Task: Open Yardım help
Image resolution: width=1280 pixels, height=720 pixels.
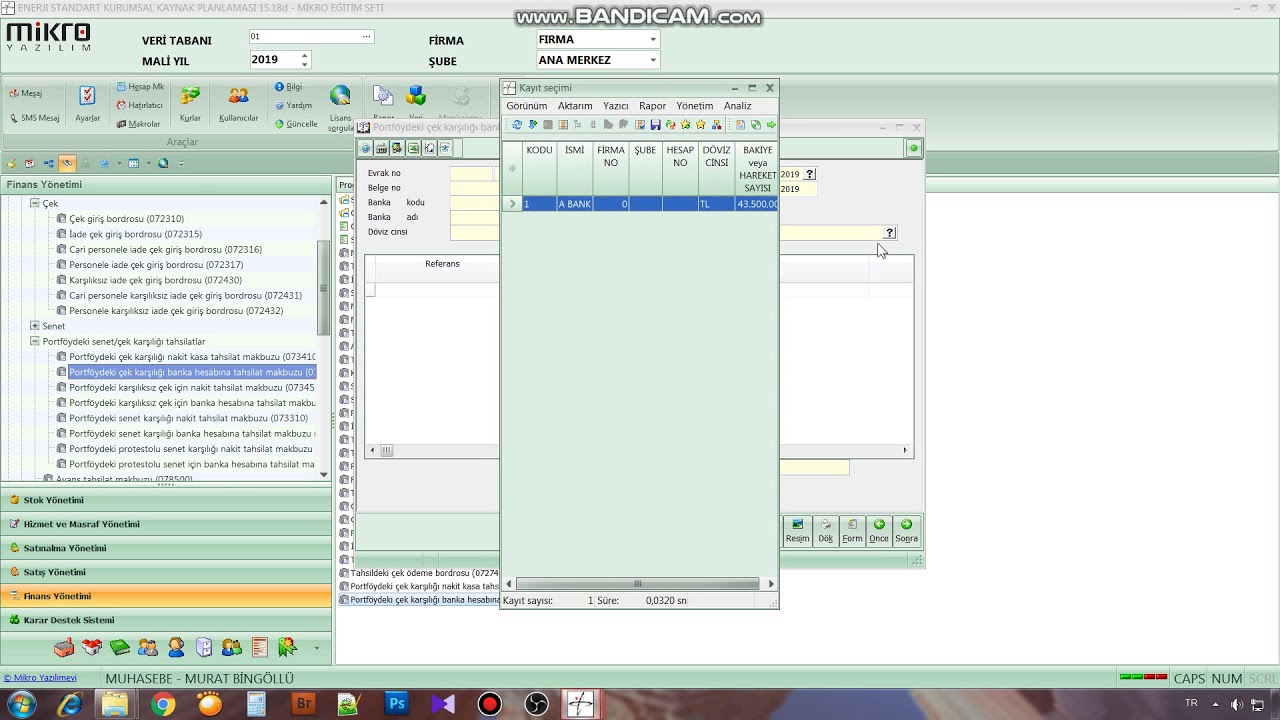Action: click(x=293, y=105)
